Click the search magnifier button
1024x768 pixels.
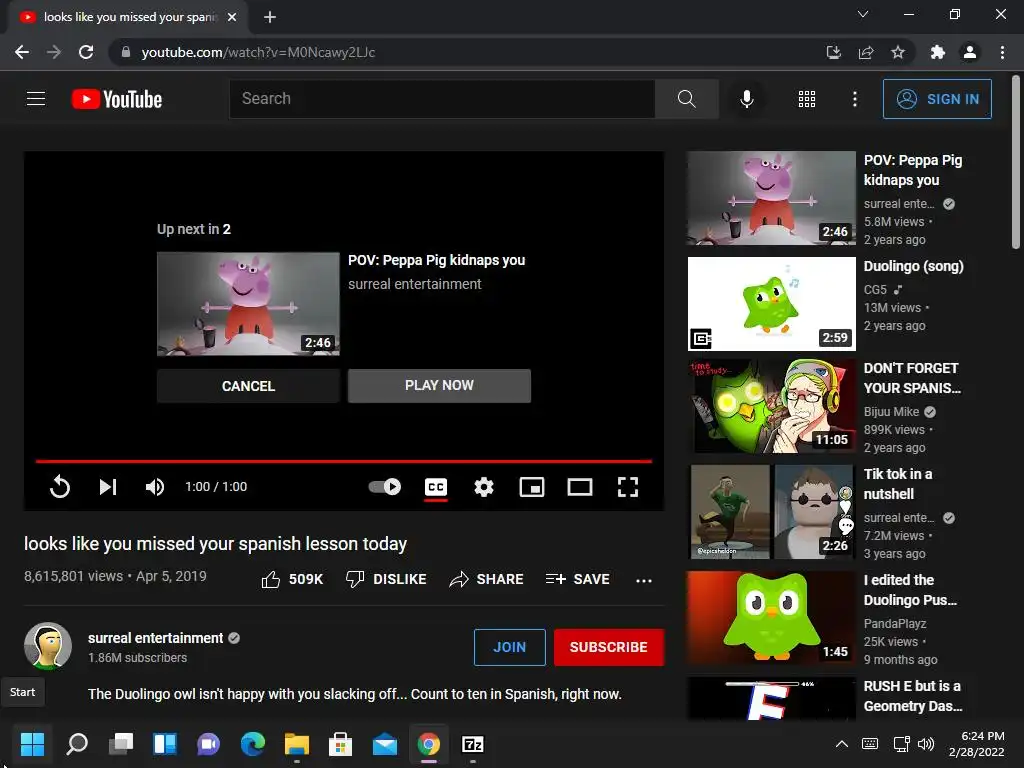pos(686,99)
